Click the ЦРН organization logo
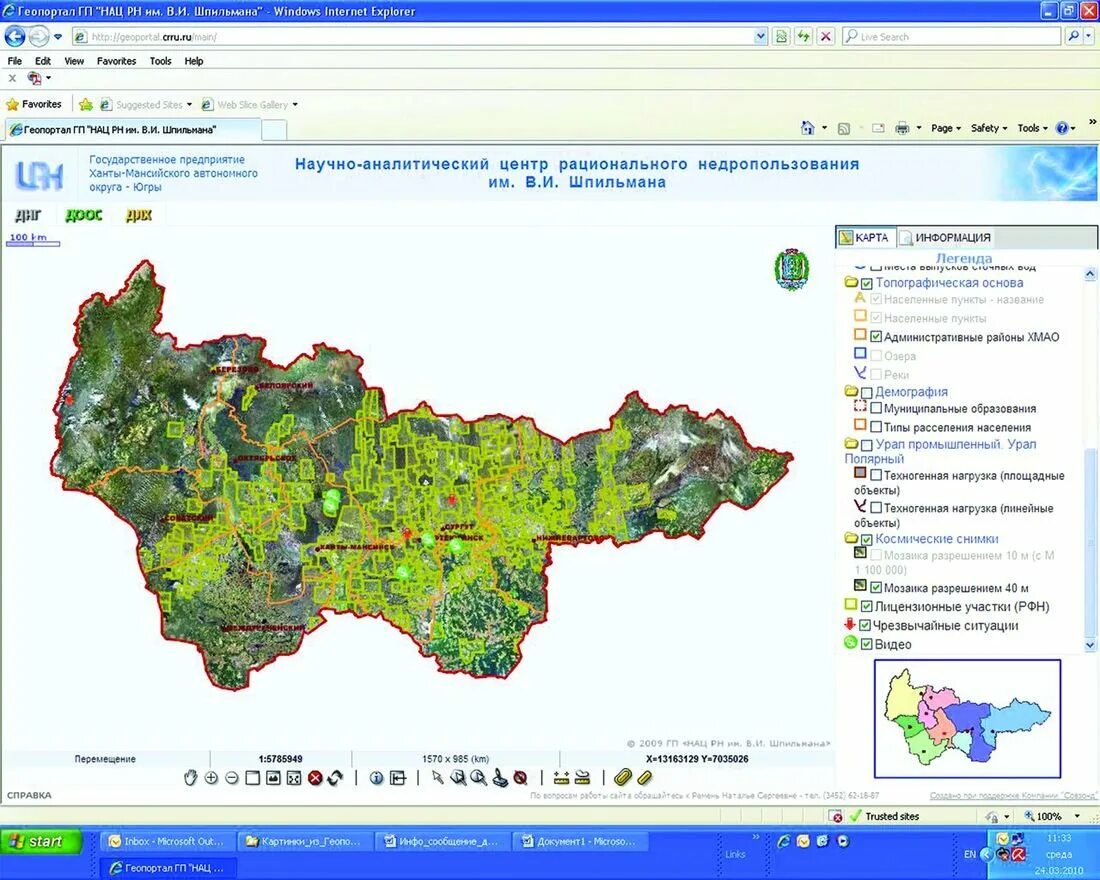 pyautogui.click(x=39, y=175)
